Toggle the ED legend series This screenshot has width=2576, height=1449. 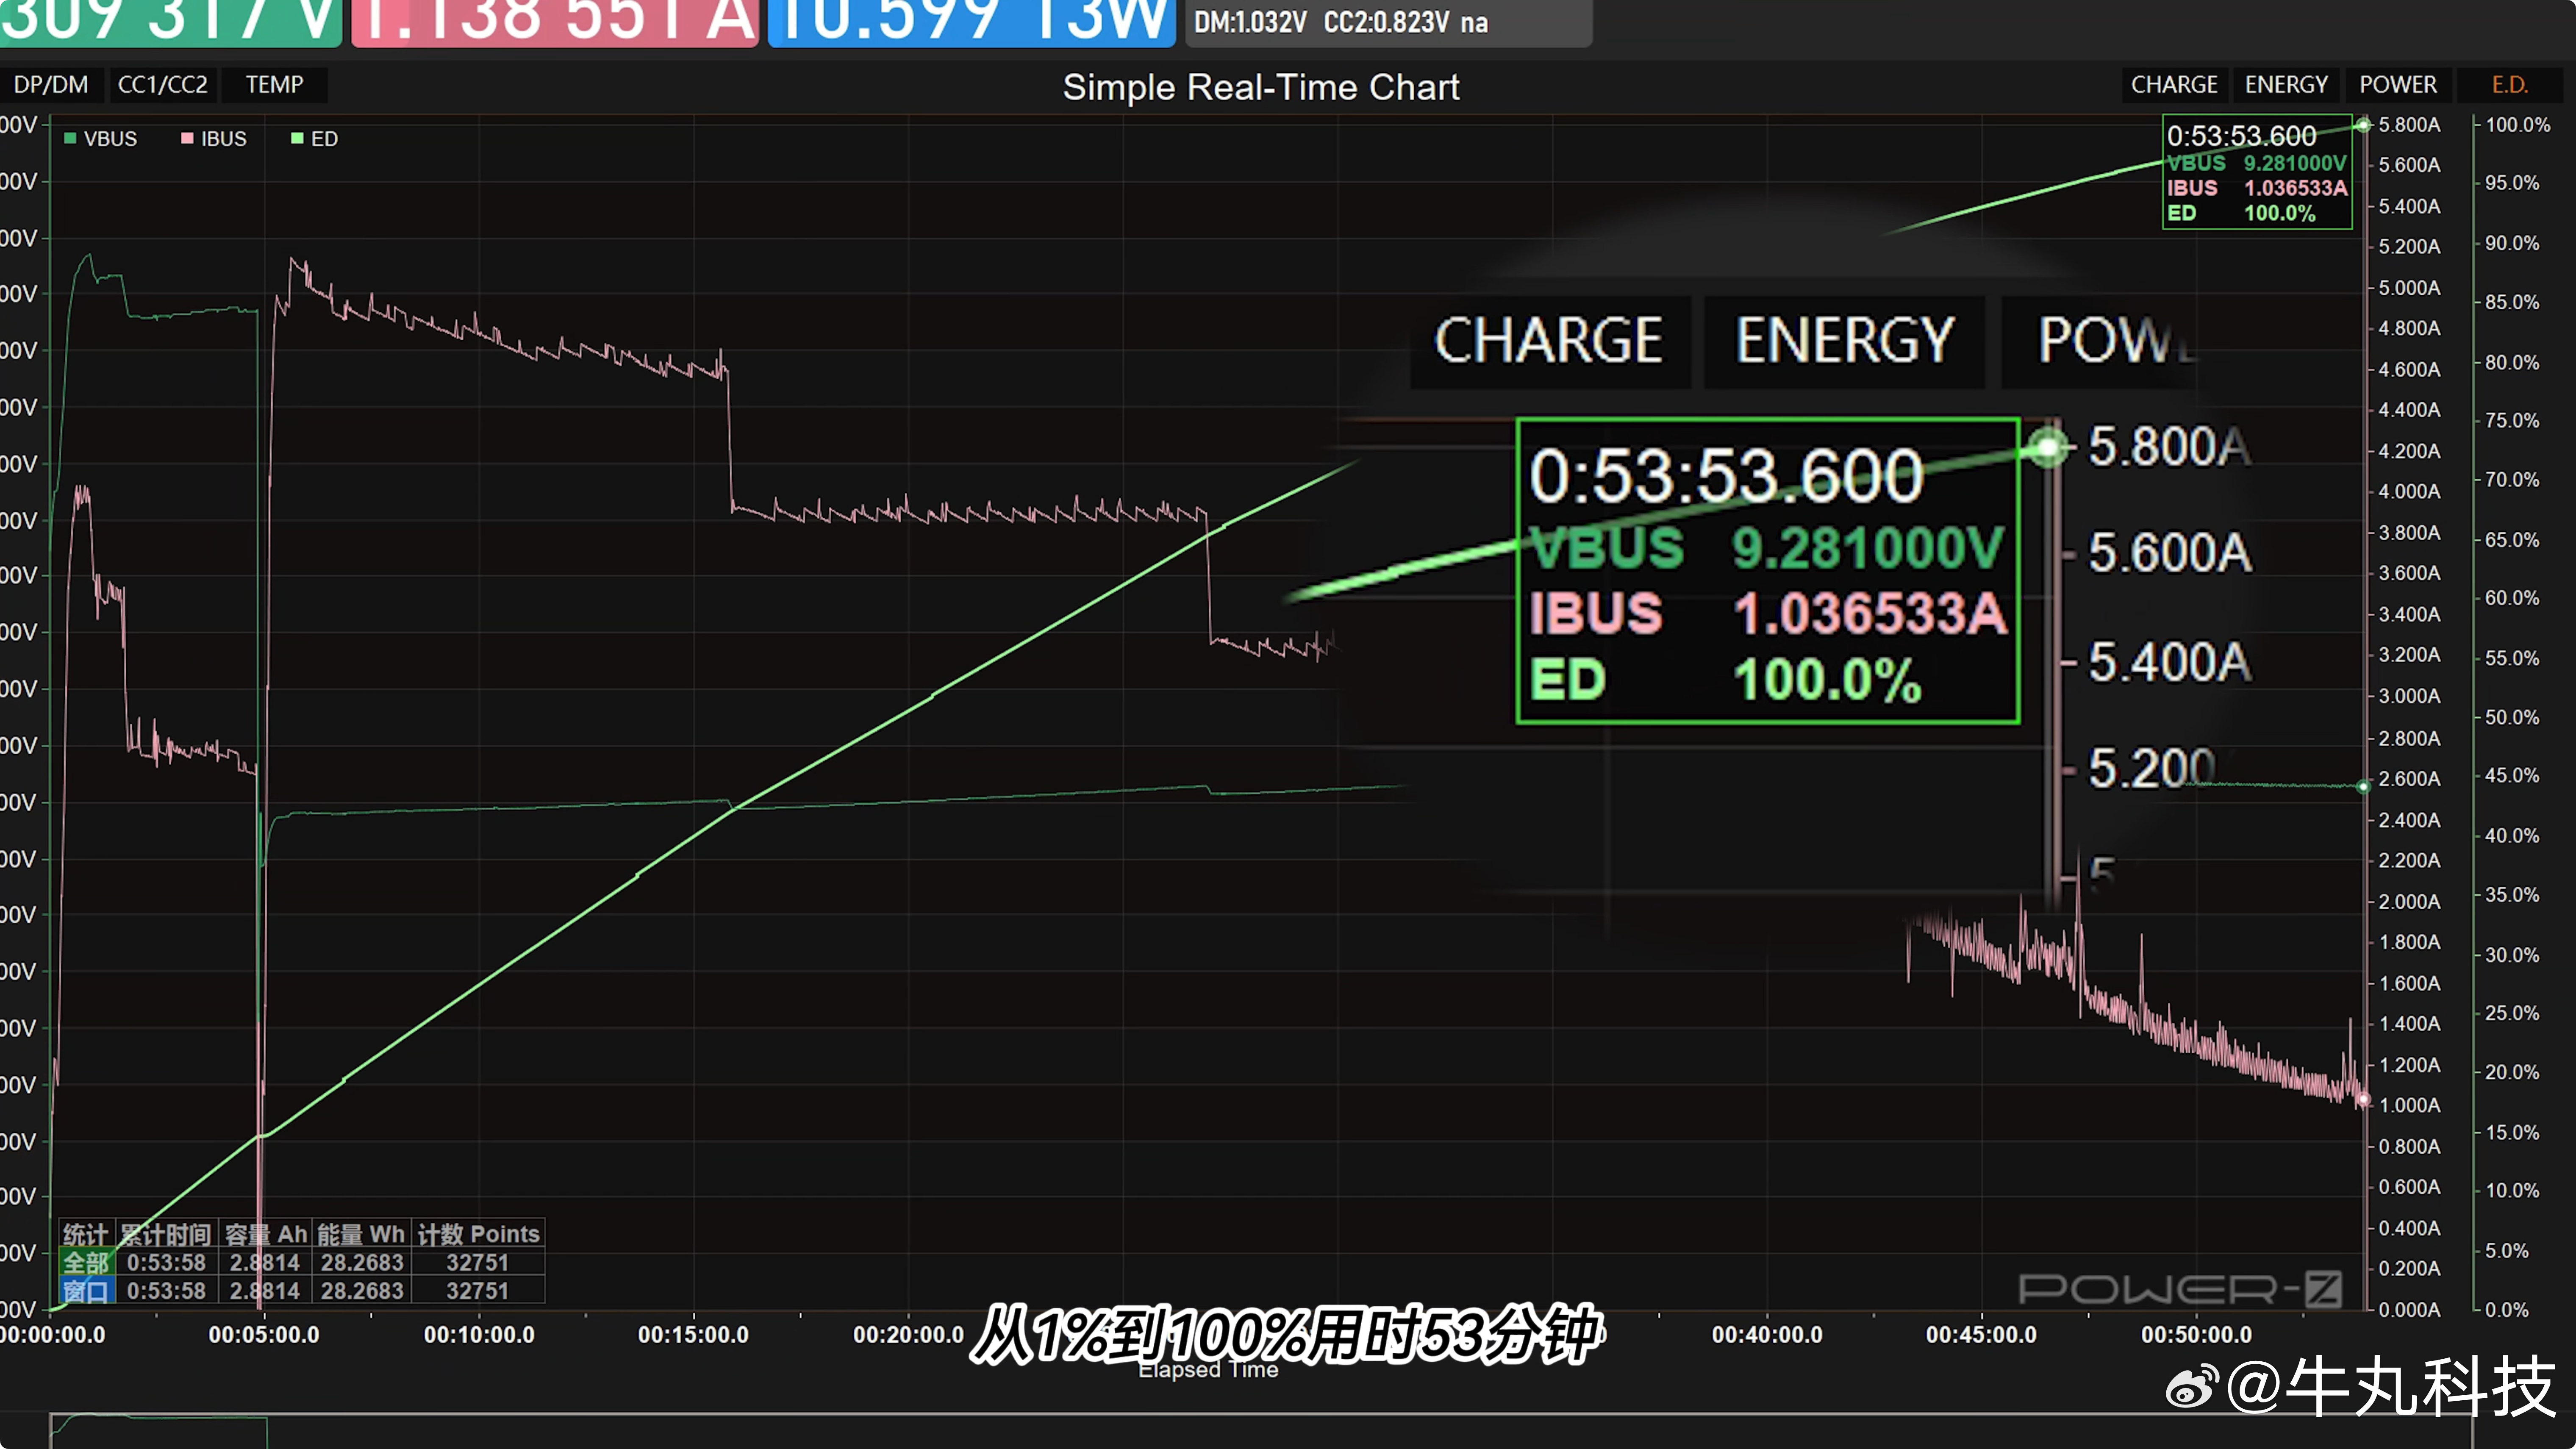315,139
